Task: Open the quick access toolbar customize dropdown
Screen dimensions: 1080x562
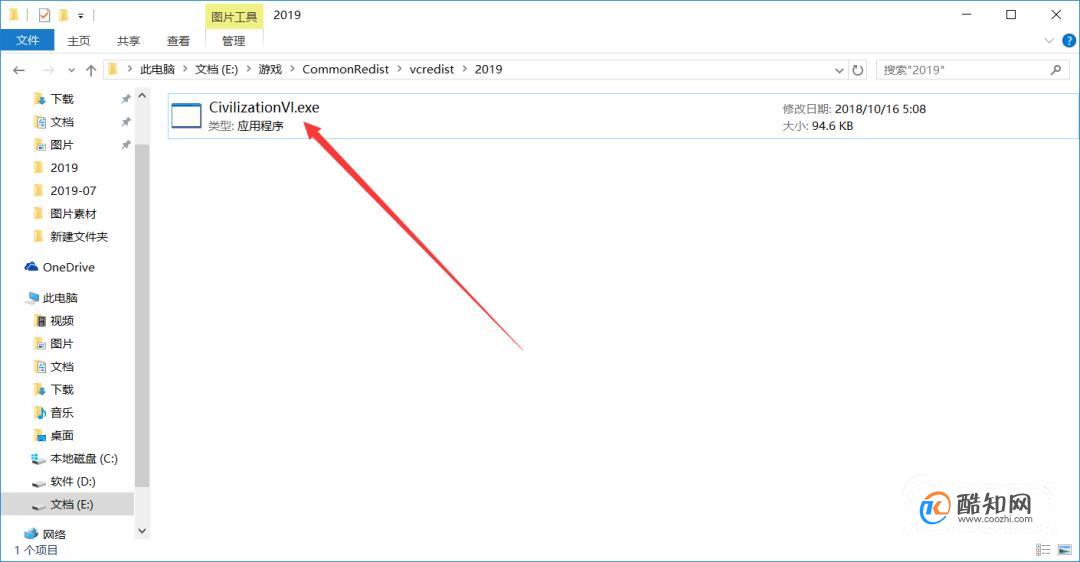Action: point(81,15)
